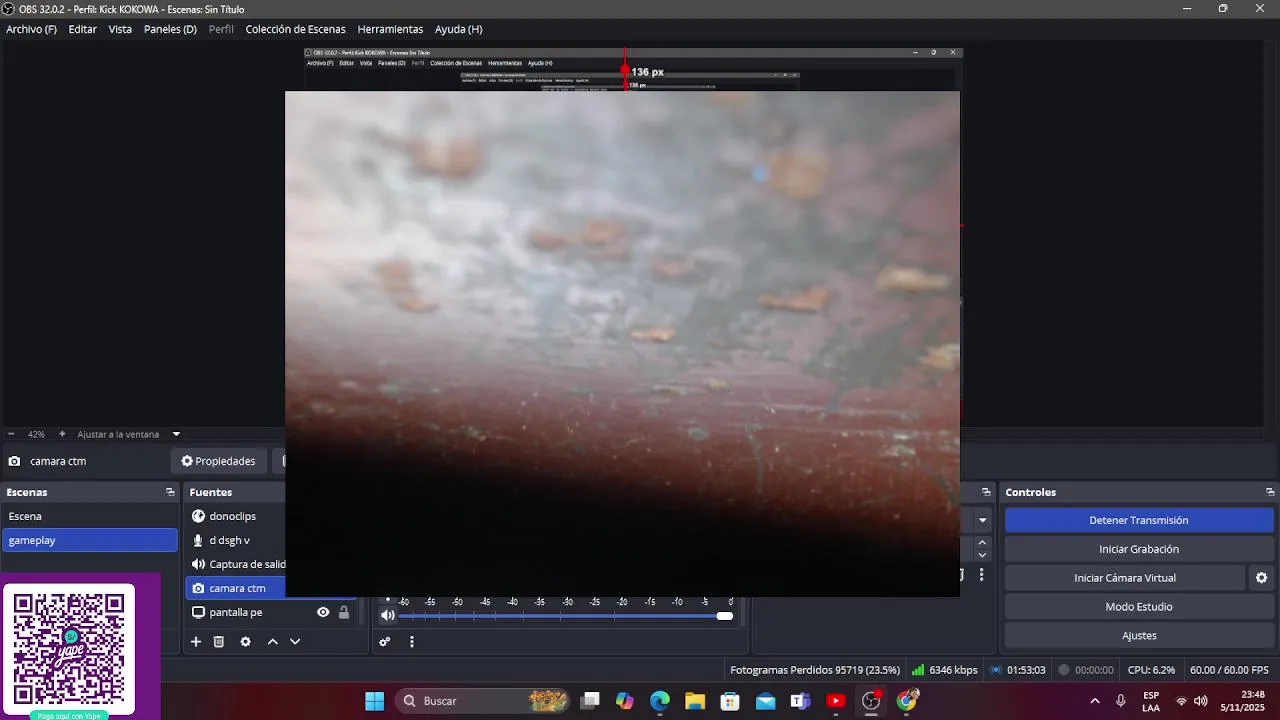Adjust the audio mixer volume slider handle

point(724,616)
